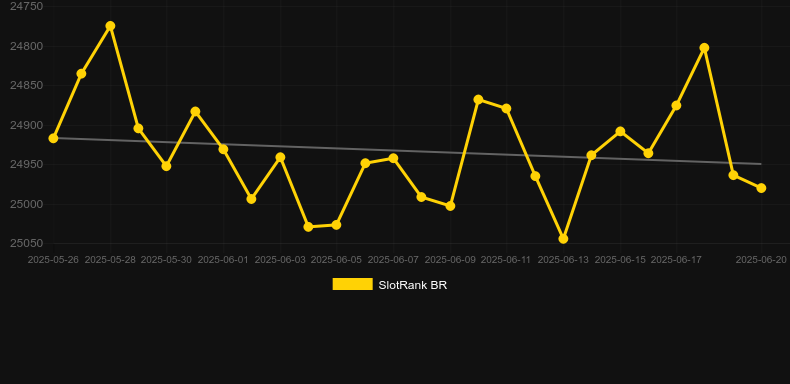Toggle the SlotRank BR legend label
Screen dimensions: 790x384
click(413, 285)
